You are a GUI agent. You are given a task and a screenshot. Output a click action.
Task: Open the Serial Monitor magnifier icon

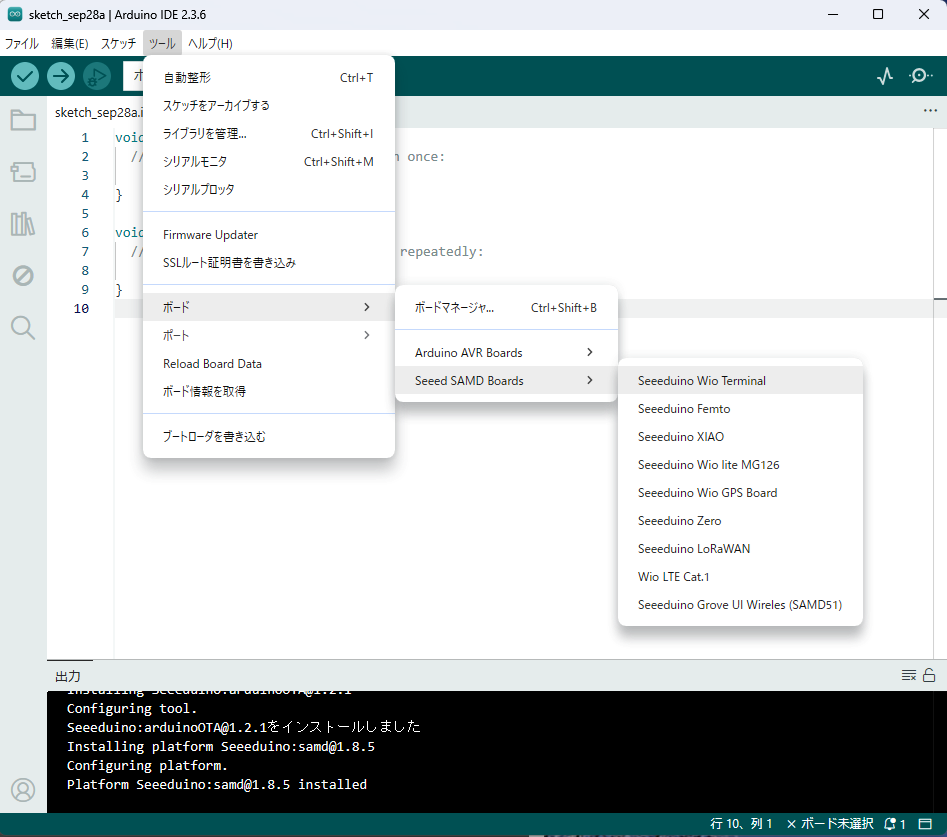(921, 76)
